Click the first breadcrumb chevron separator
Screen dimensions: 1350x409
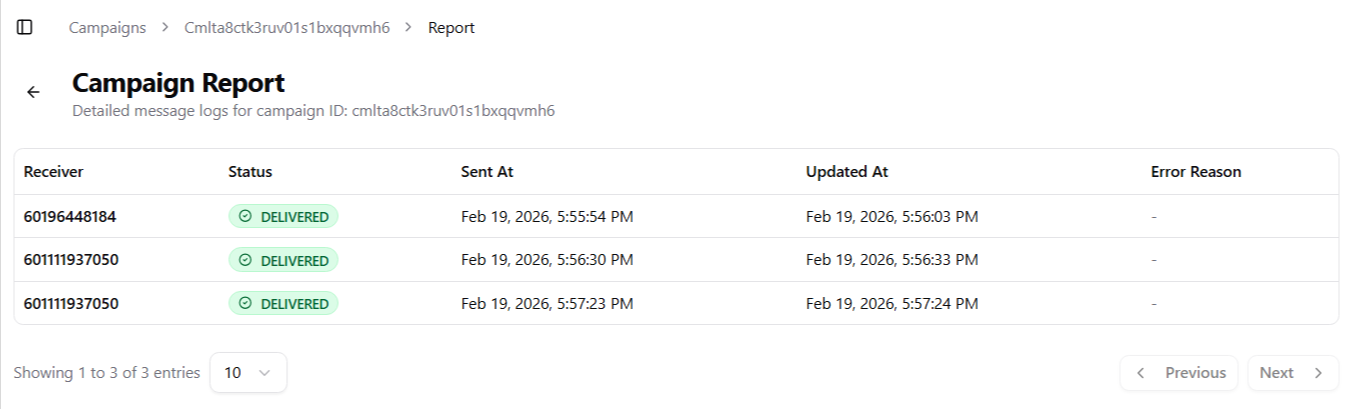(x=166, y=28)
